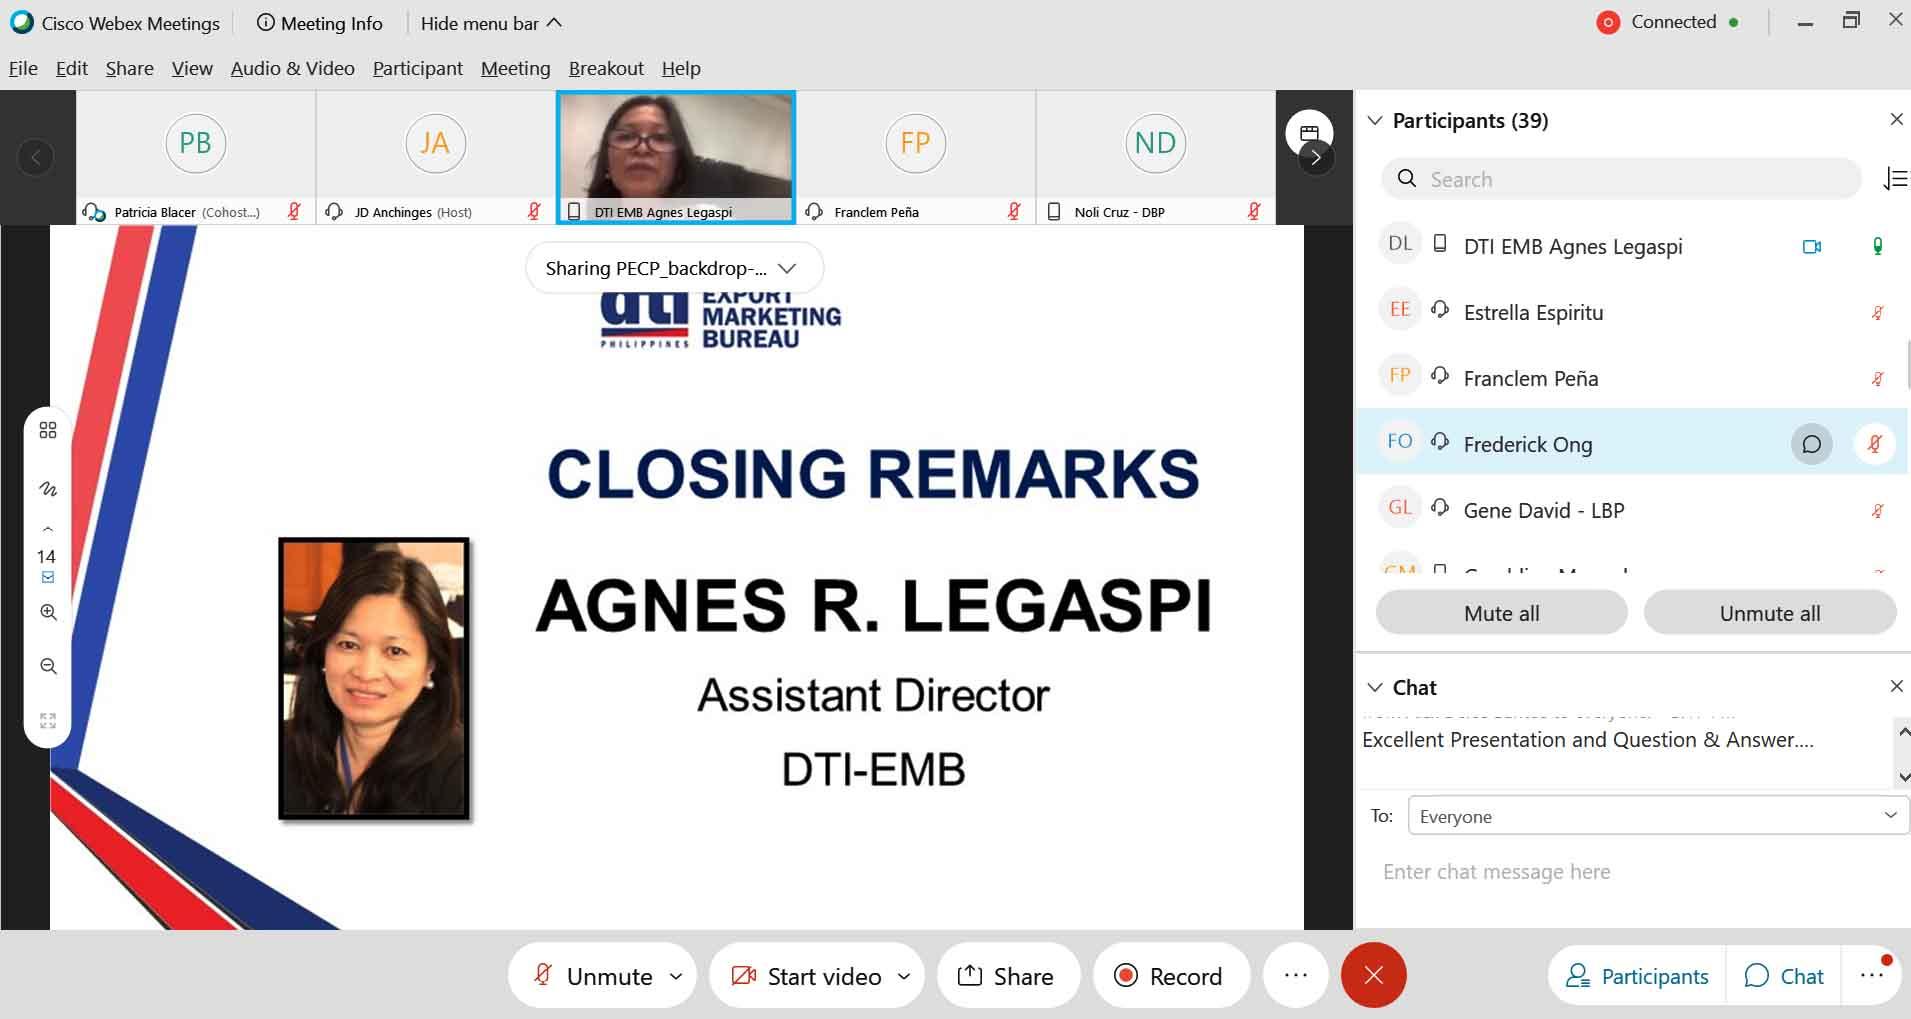Open the Start video options arrow
The image size is (1911, 1019).
(x=904, y=976)
